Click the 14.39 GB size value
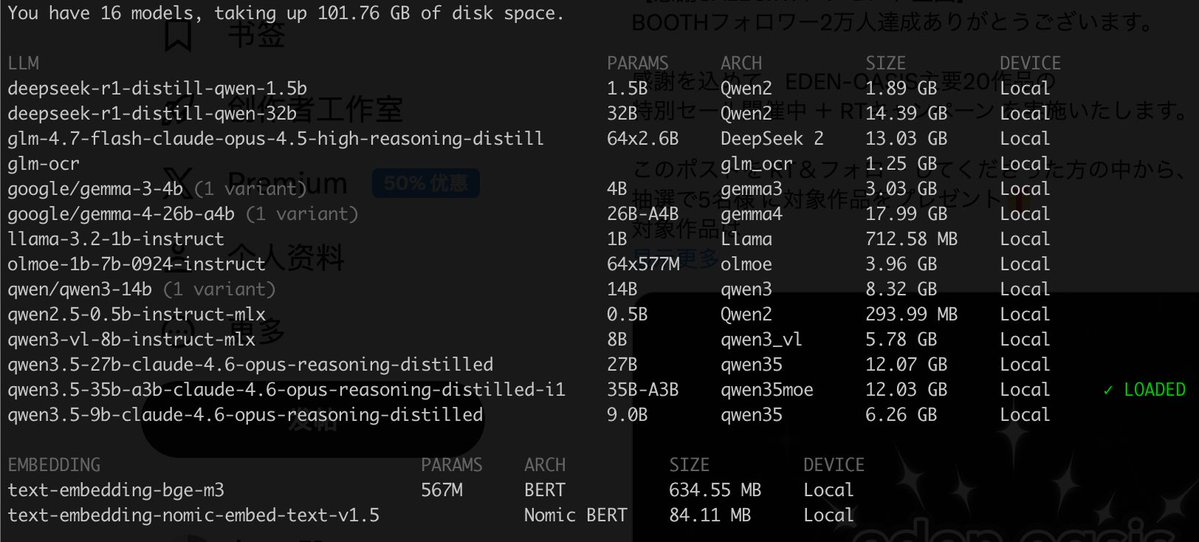Image resolution: width=1199 pixels, height=542 pixels. [906, 113]
